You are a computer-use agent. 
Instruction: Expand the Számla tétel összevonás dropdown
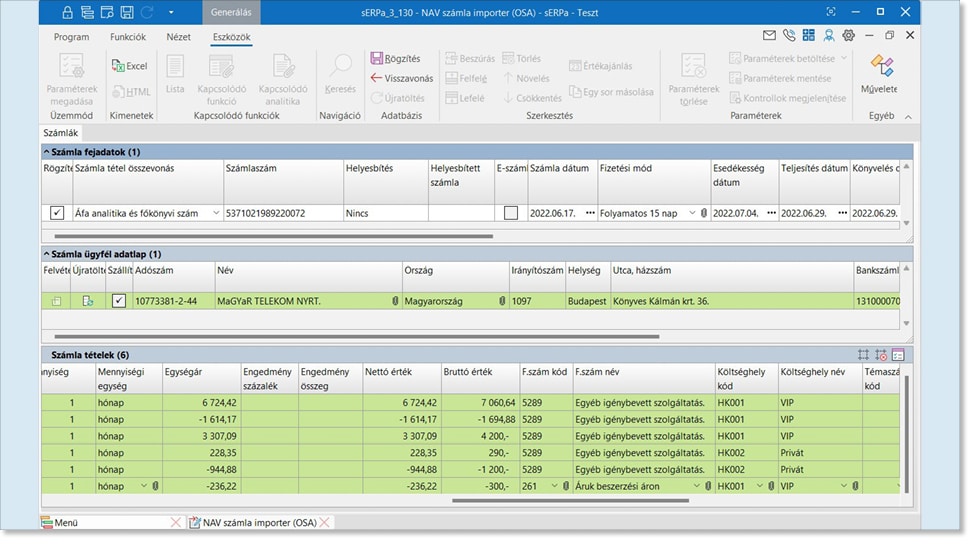217,213
